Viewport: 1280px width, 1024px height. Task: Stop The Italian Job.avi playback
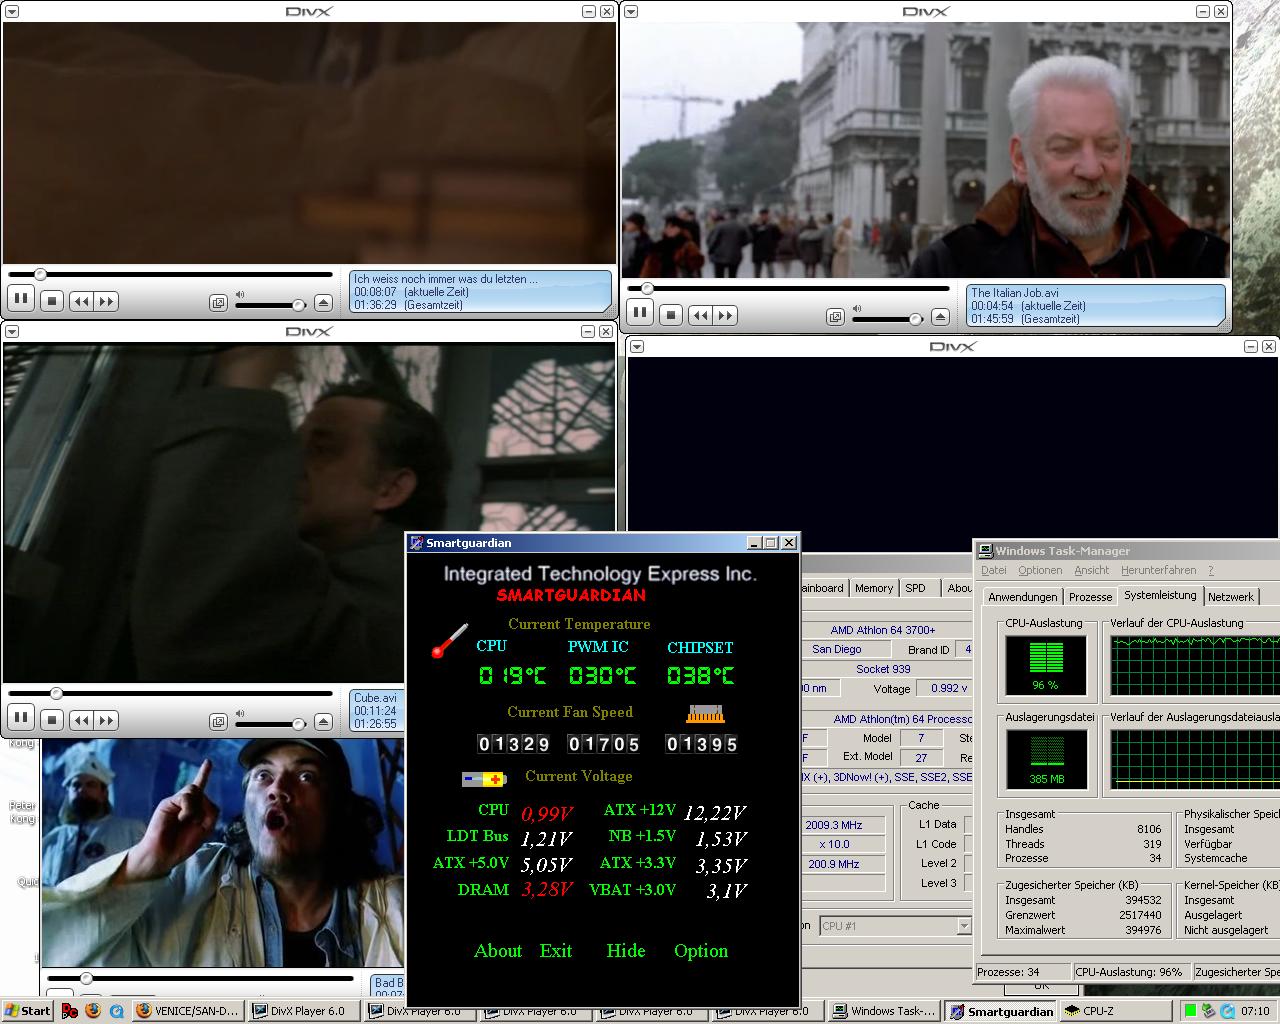[x=672, y=314]
